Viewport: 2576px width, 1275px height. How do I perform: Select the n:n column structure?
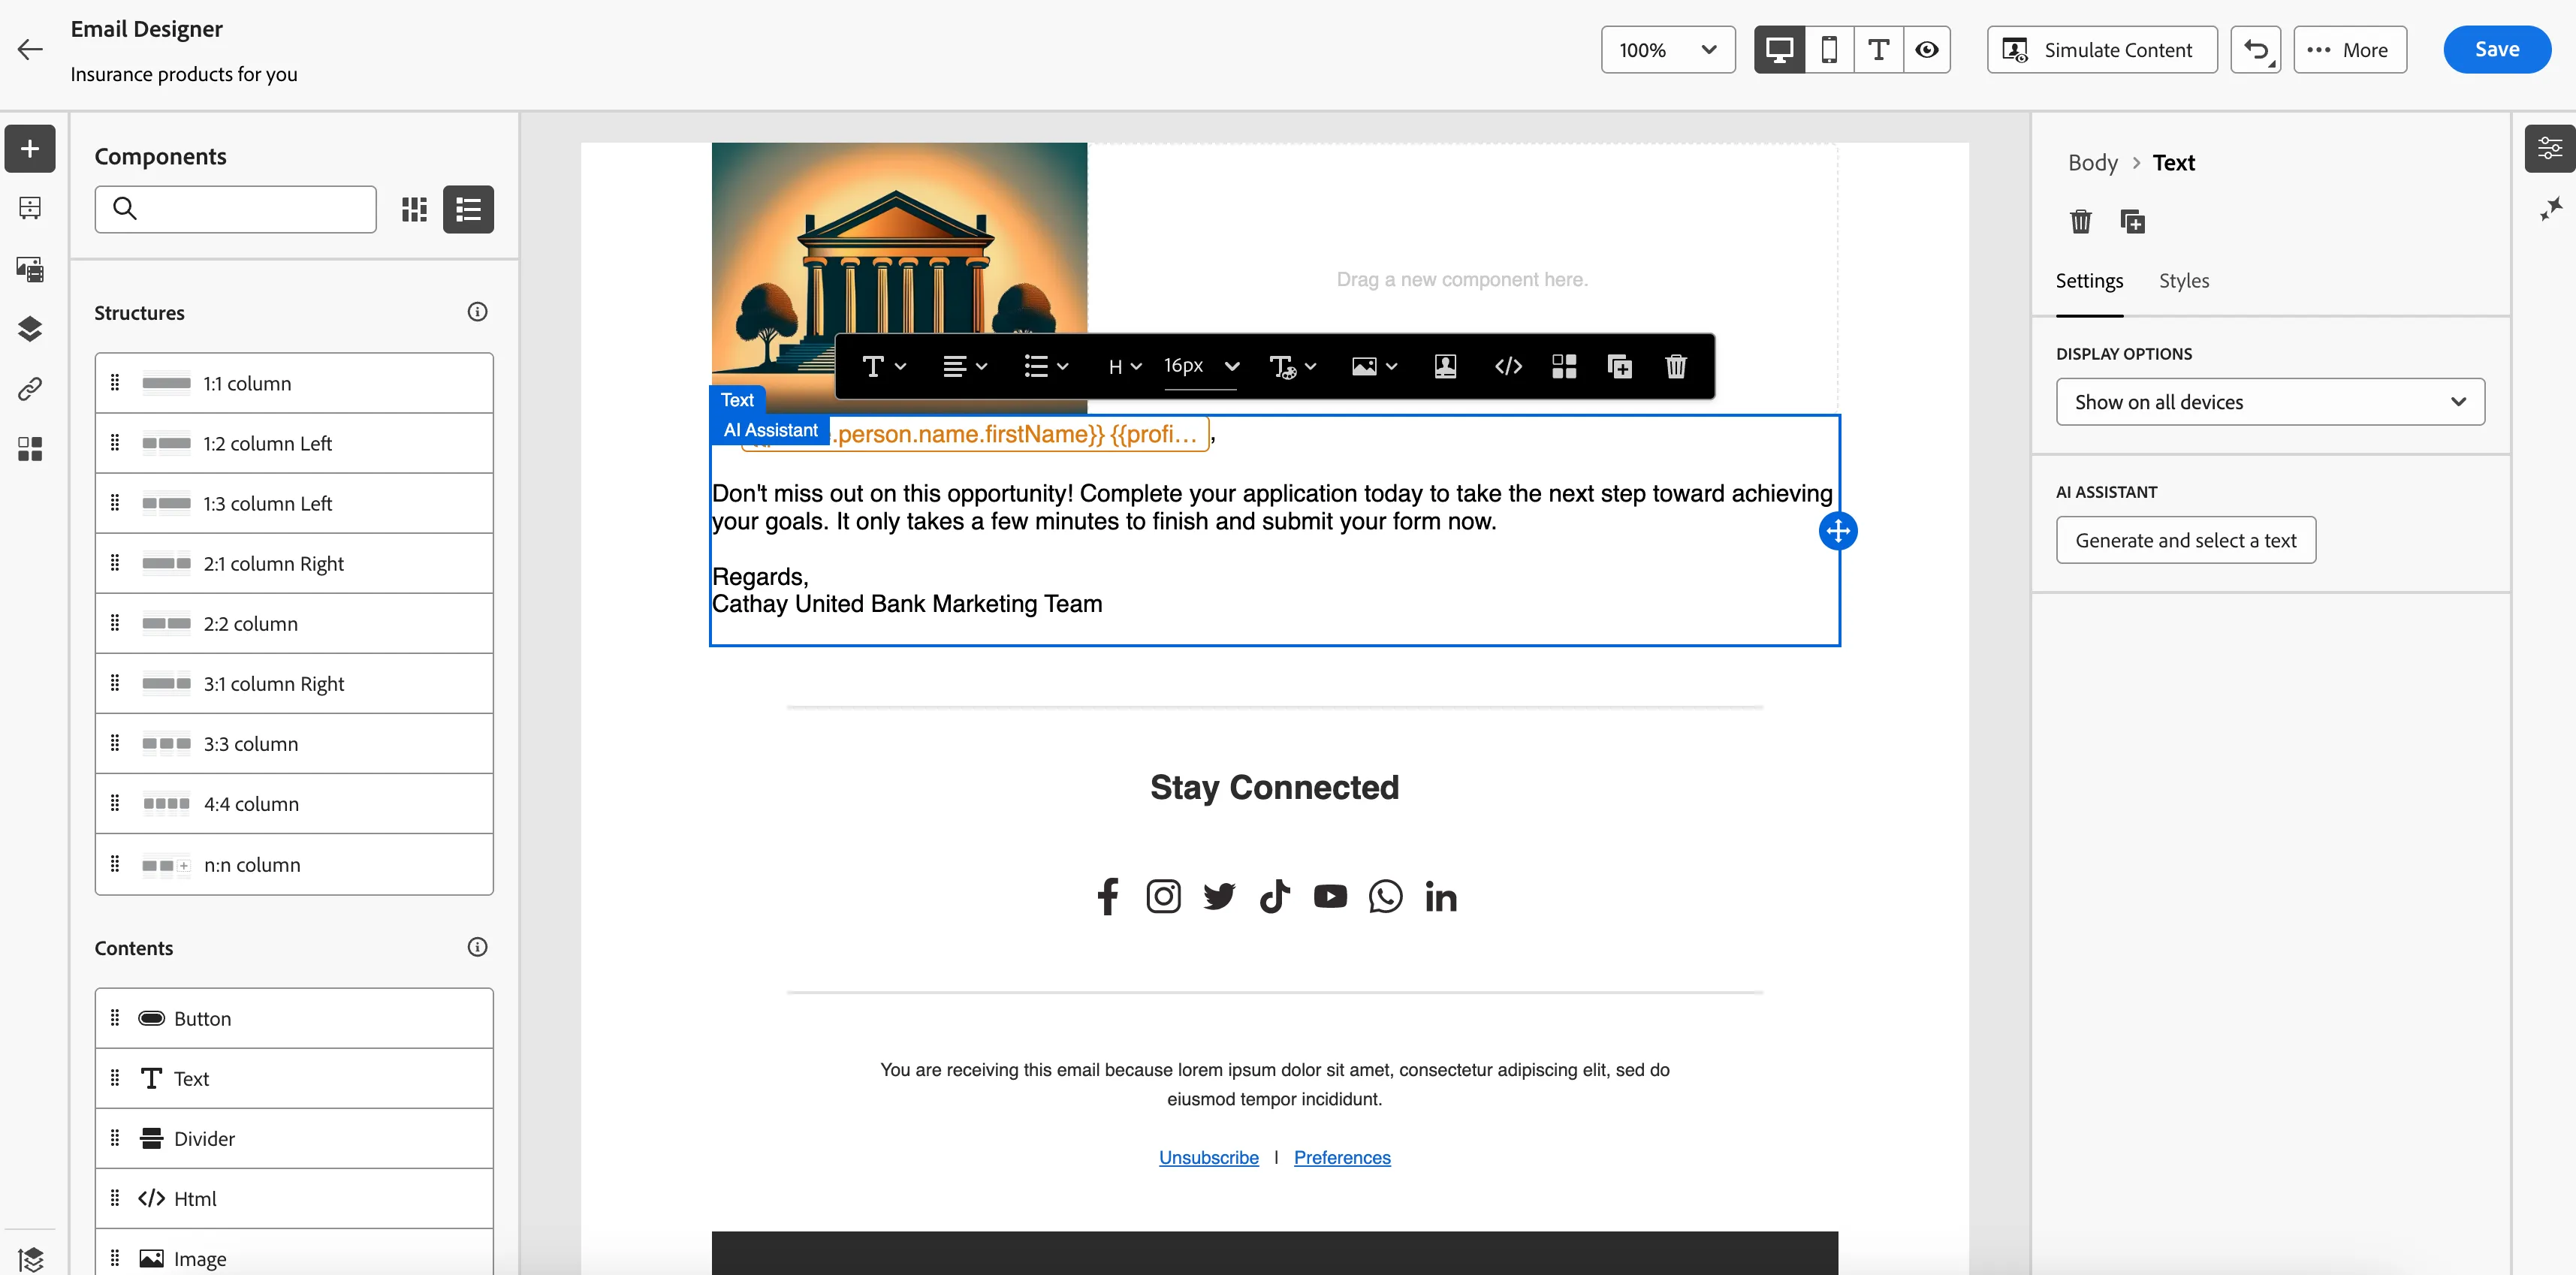pyautogui.click(x=294, y=864)
